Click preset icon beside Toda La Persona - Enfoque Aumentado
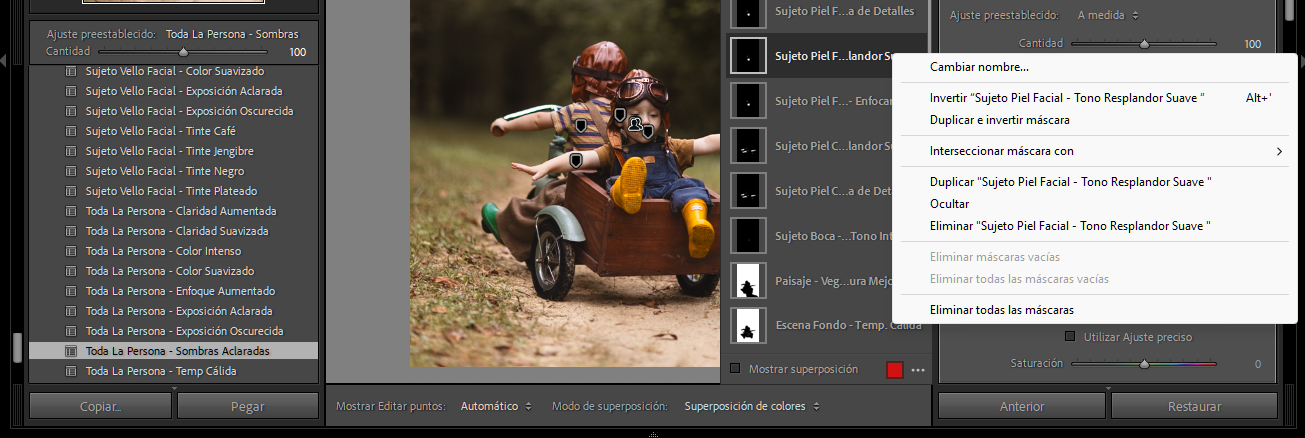 (71, 291)
